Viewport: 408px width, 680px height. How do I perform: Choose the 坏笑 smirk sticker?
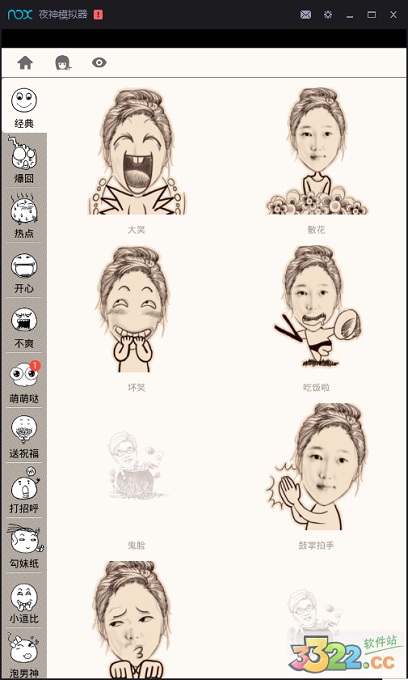tap(133, 309)
